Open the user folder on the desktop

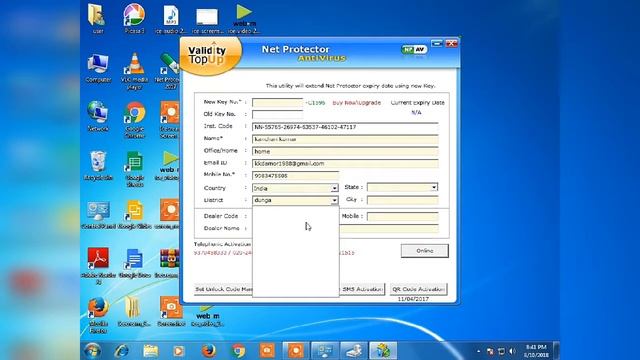[97, 18]
